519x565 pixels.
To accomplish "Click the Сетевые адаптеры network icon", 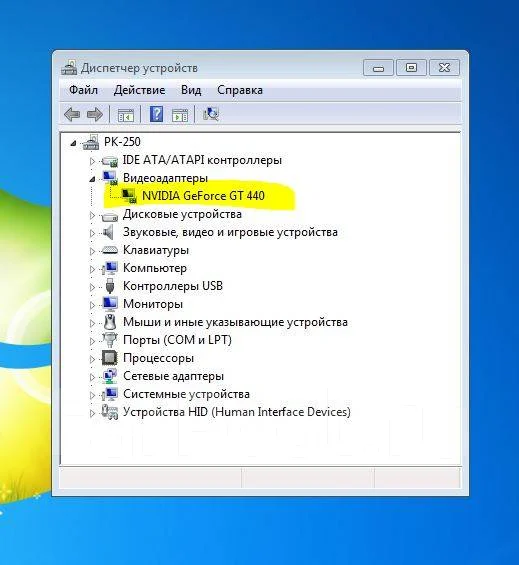I will [x=110, y=376].
